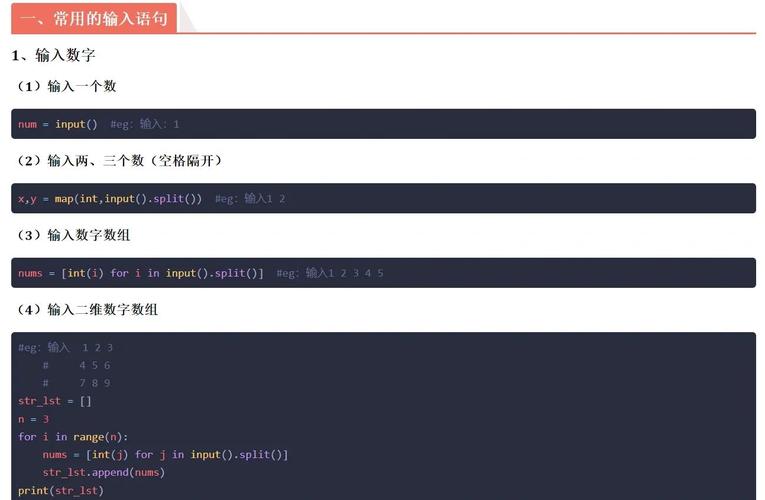Click the text '(1) 输入一个数'
Image resolution: width=765 pixels, height=500 pixels.
66,86
